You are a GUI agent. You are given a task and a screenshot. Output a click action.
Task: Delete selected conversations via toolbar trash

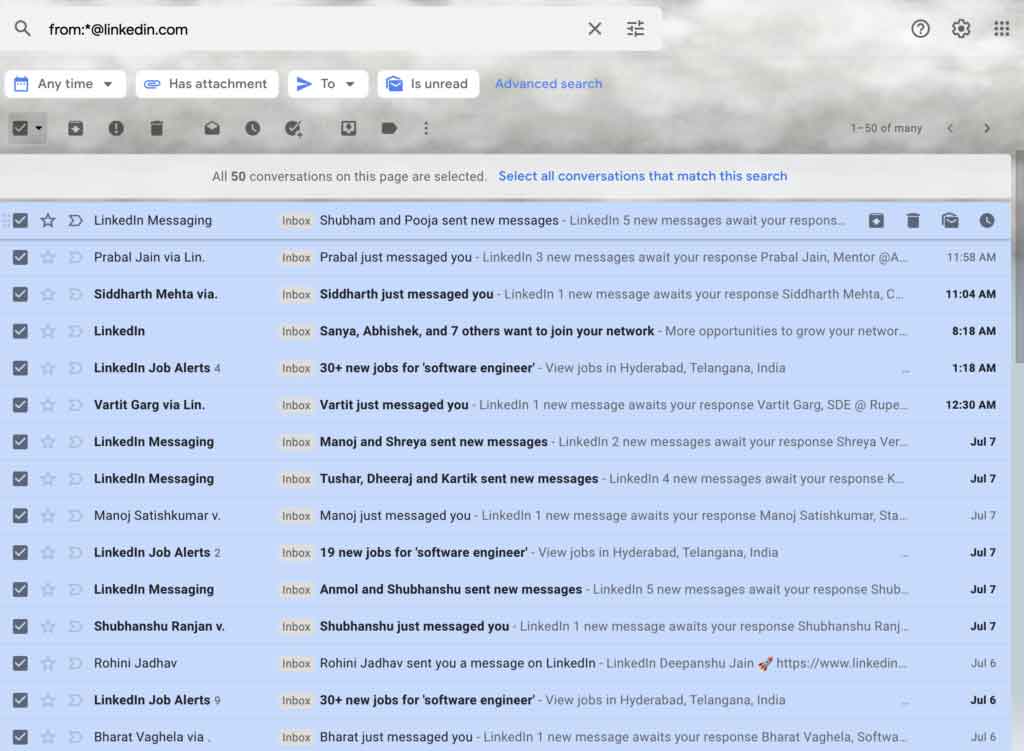[157, 128]
